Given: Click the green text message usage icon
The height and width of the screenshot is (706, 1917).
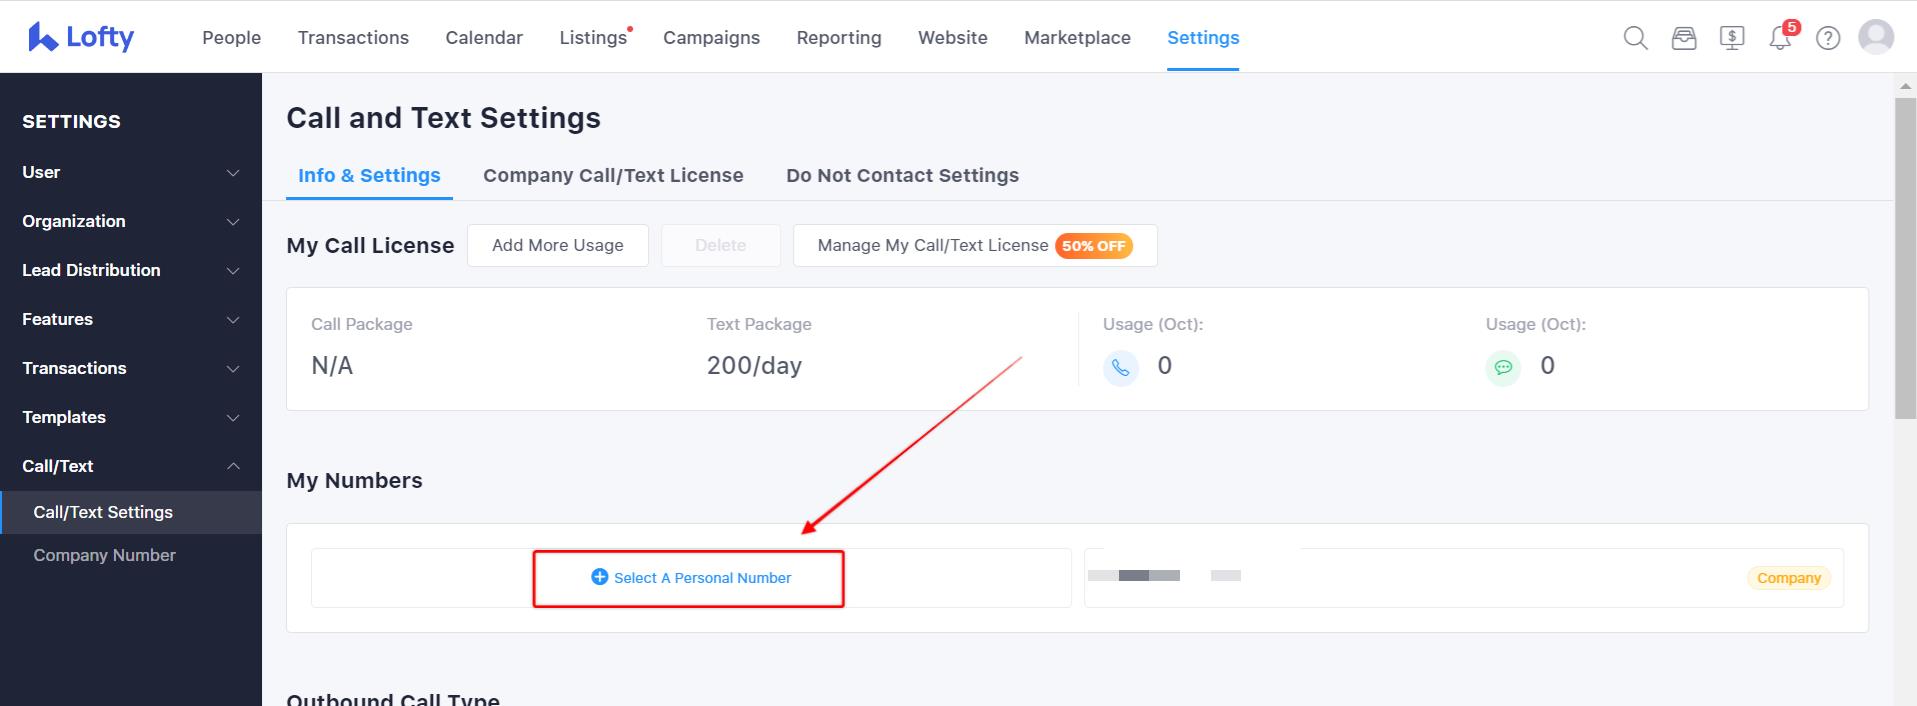Looking at the screenshot, I should [1502, 367].
